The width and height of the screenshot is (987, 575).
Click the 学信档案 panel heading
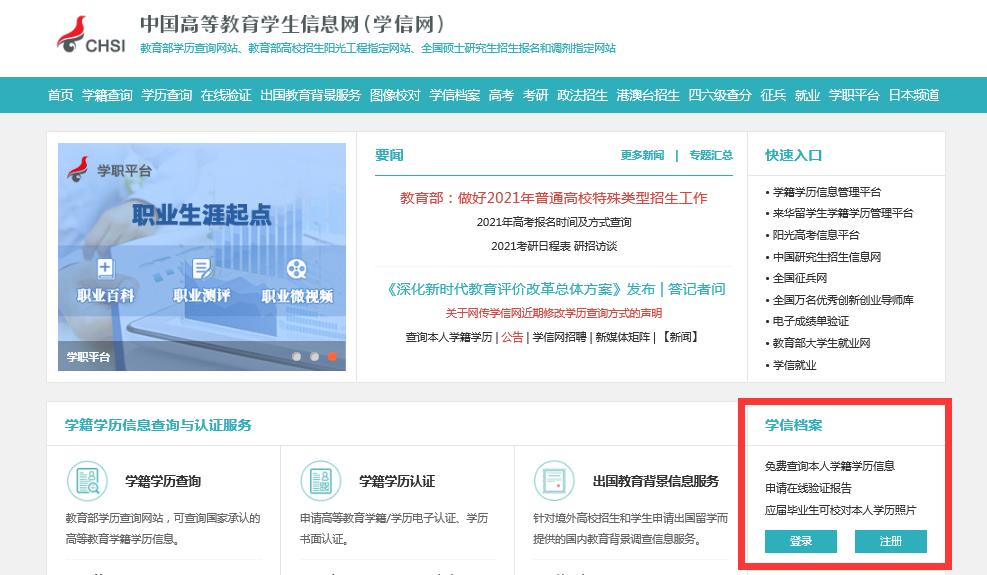(793, 425)
